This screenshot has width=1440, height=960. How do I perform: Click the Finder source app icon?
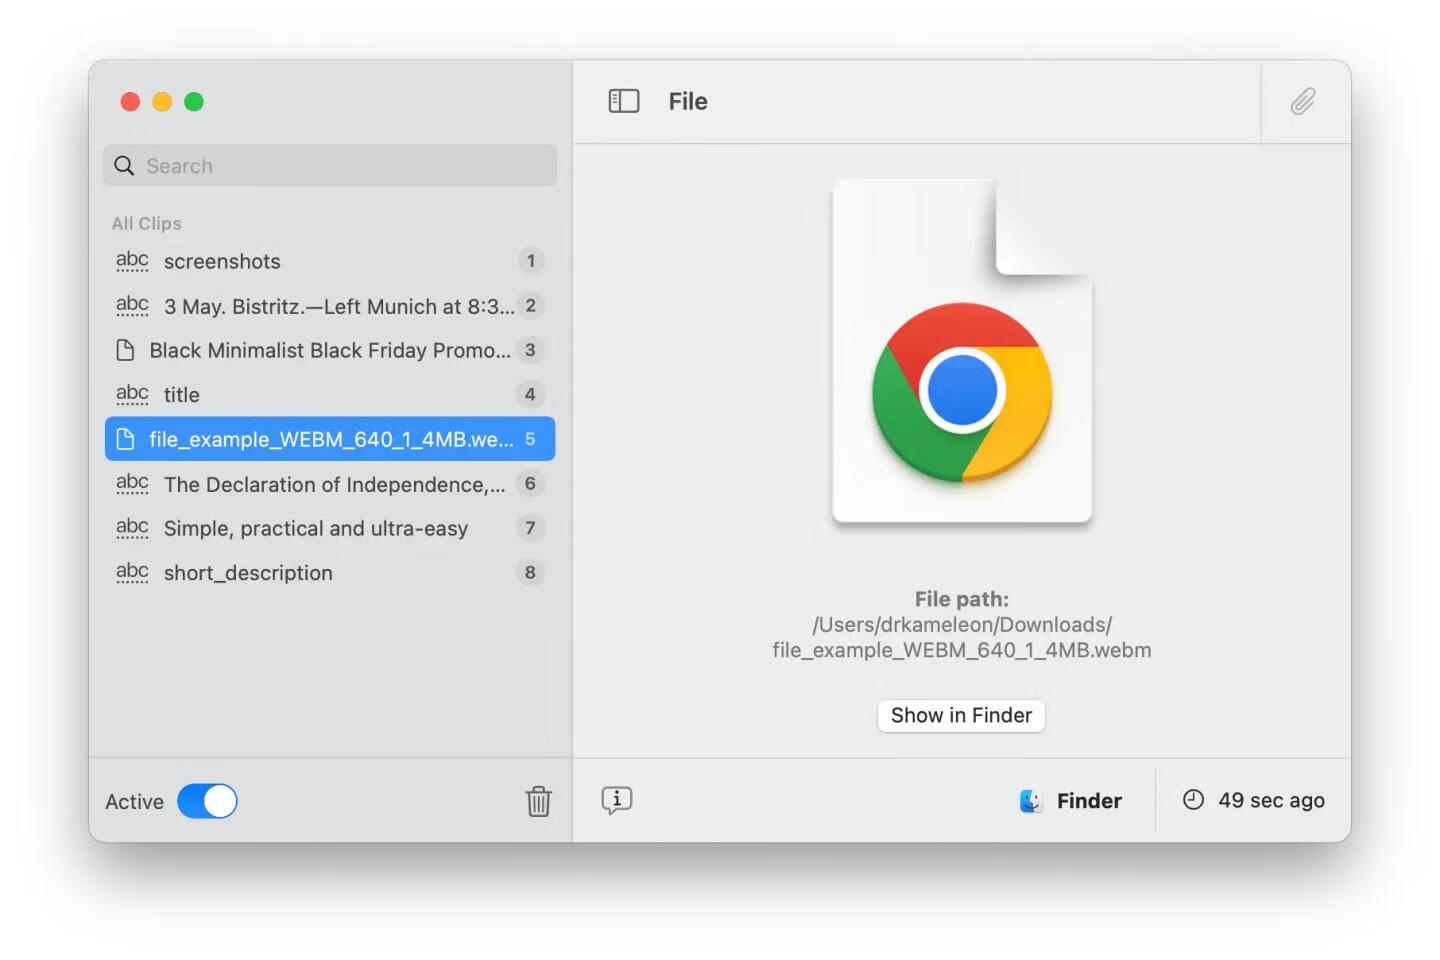point(1030,801)
